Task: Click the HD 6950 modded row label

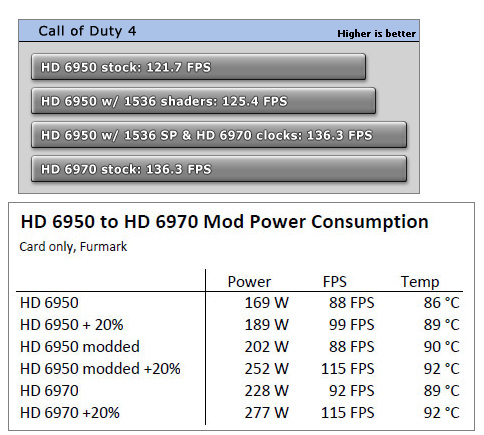Action: [80, 347]
